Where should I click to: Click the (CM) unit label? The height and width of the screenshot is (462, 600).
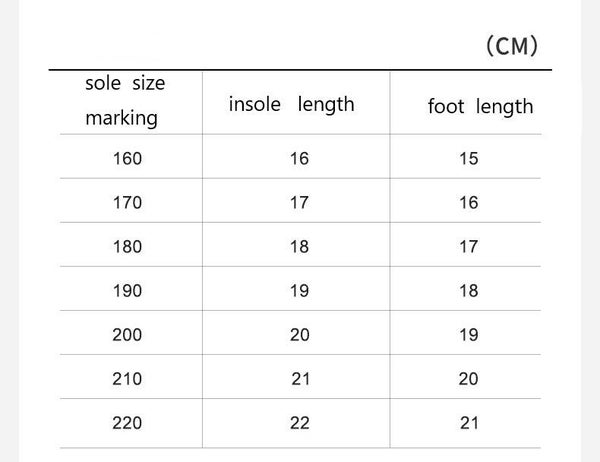coord(511,46)
